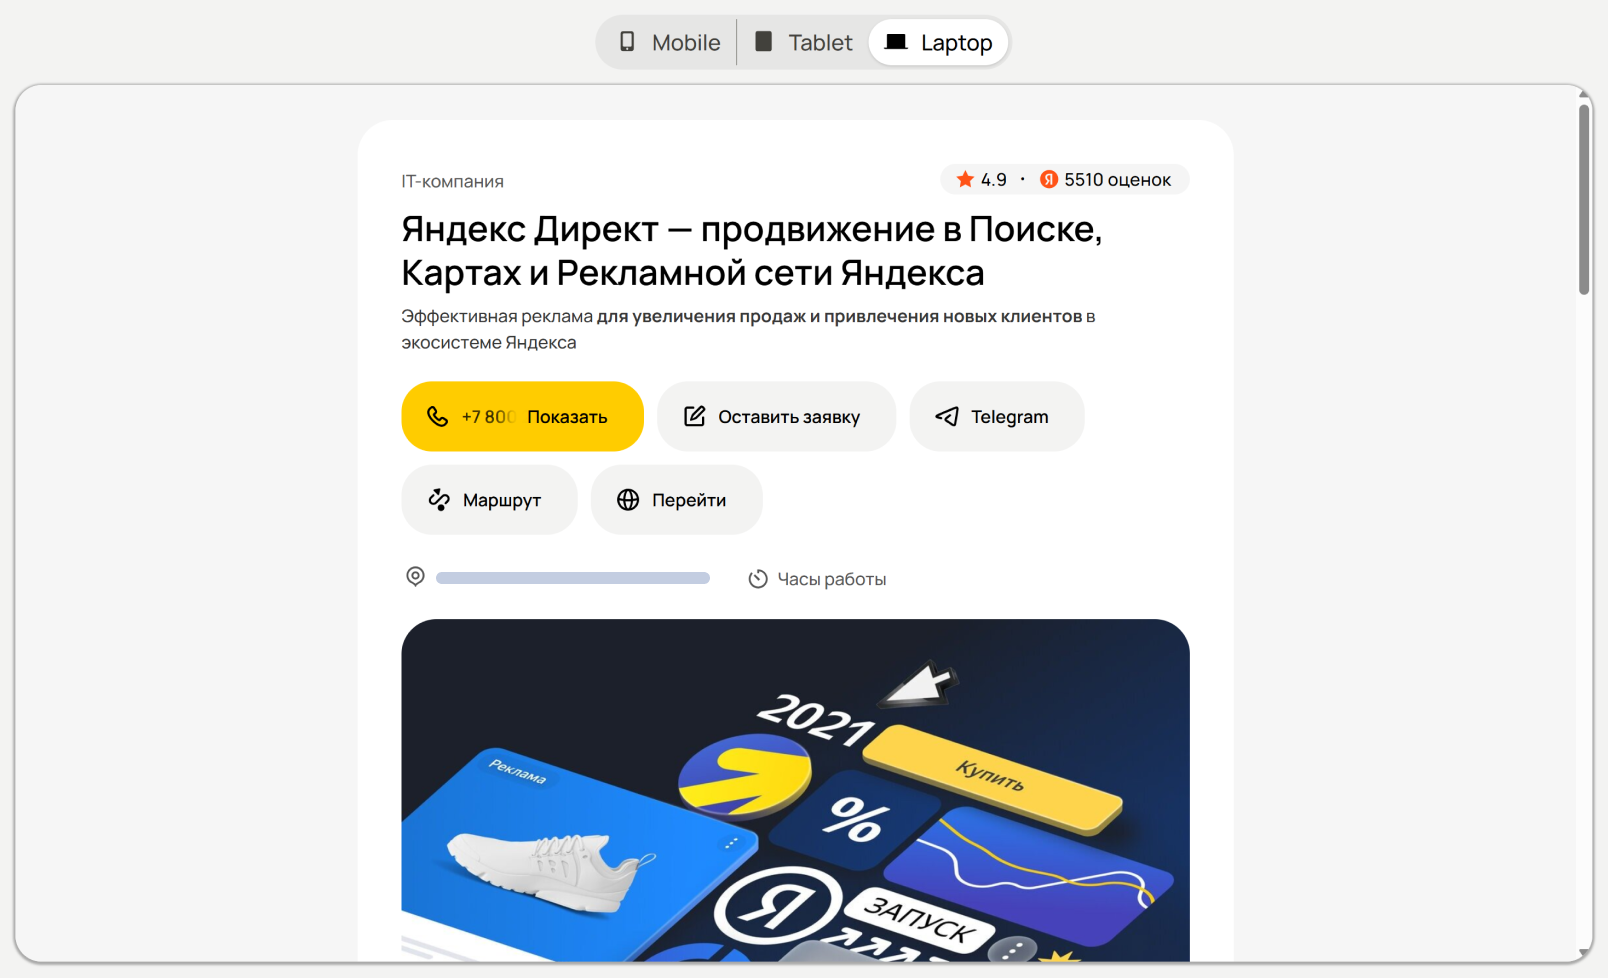Open the Telegram contact button
The width and height of the screenshot is (1608, 978).
click(997, 416)
